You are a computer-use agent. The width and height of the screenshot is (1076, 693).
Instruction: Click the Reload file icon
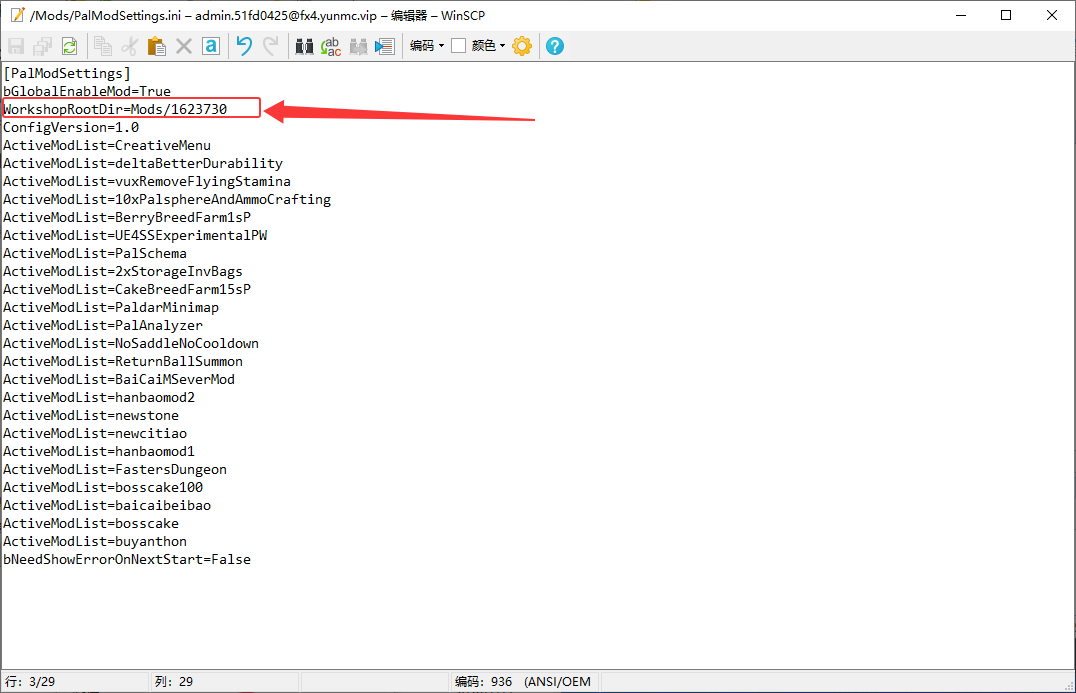[x=69, y=46]
